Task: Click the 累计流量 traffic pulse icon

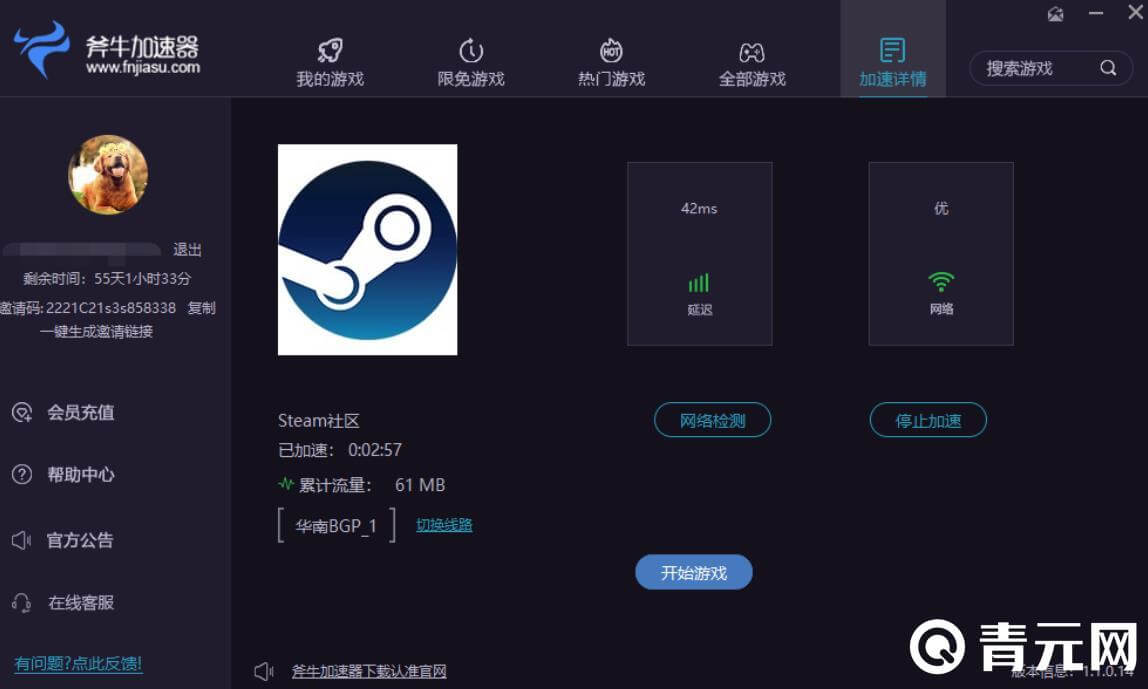Action: (x=286, y=484)
